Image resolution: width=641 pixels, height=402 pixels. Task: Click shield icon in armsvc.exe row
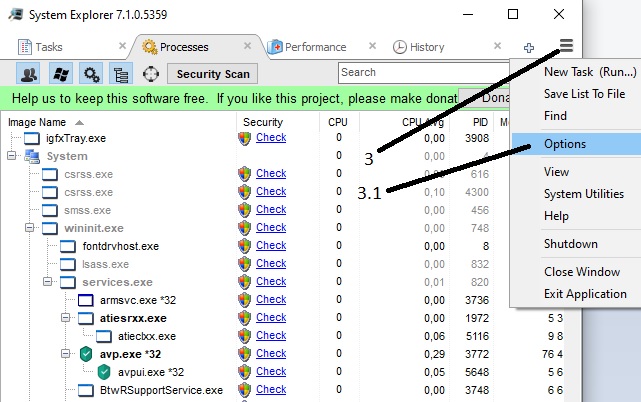pyautogui.click(x=244, y=300)
